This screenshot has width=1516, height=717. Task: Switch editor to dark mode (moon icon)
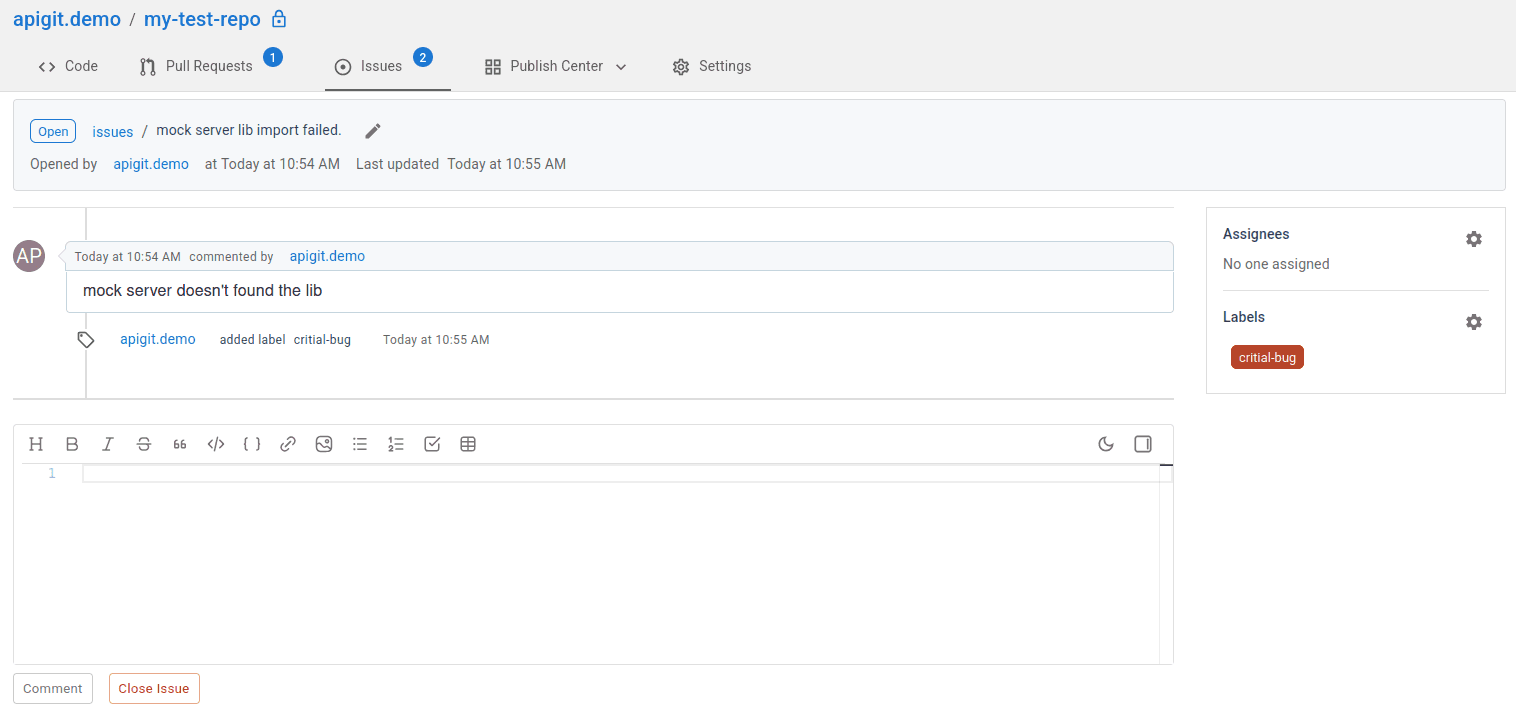[x=1106, y=445]
